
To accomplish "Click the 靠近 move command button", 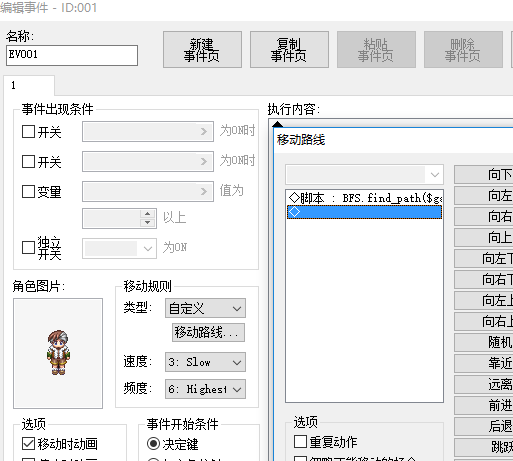I will click(x=484, y=364).
